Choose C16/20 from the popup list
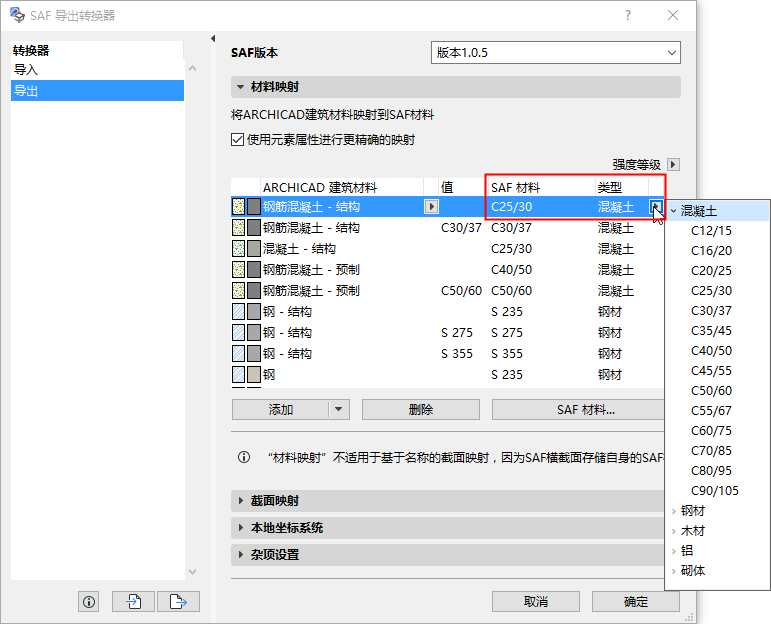771x624 pixels. pyautogui.click(x=712, y=251)
